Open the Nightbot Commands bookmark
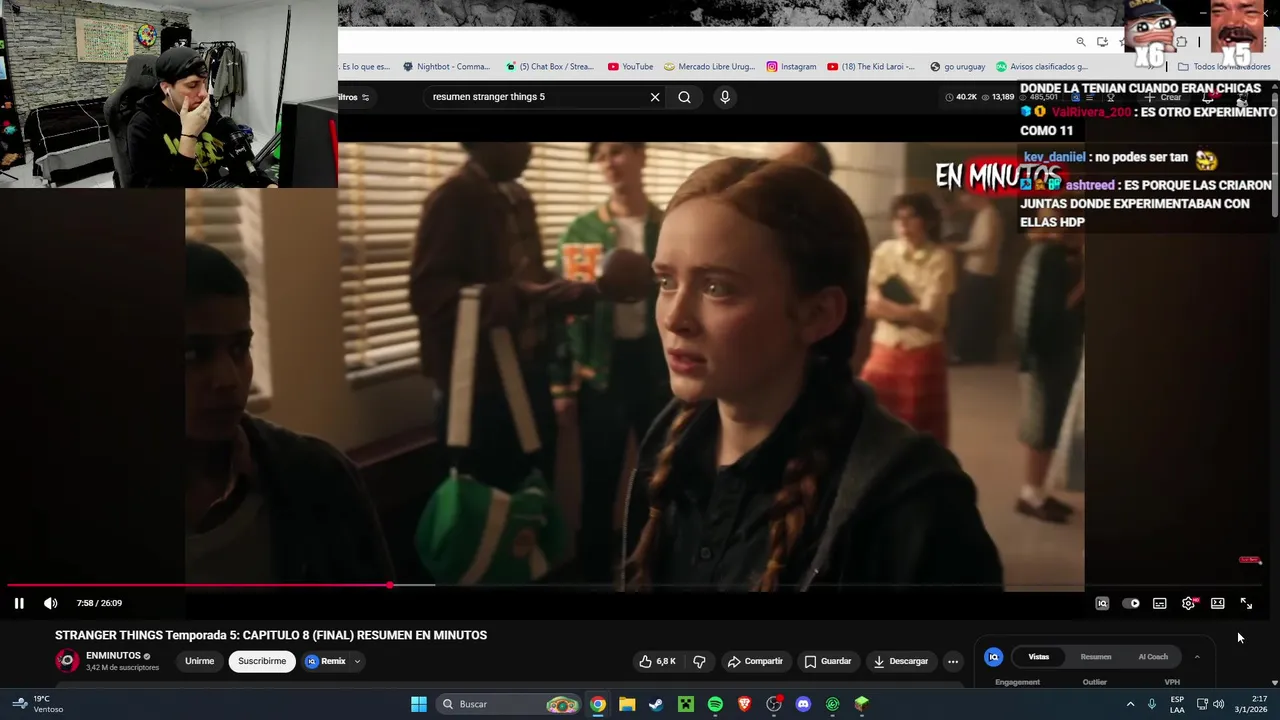The height and width of the screenshot is (720, 1280). tap(447, 67)
